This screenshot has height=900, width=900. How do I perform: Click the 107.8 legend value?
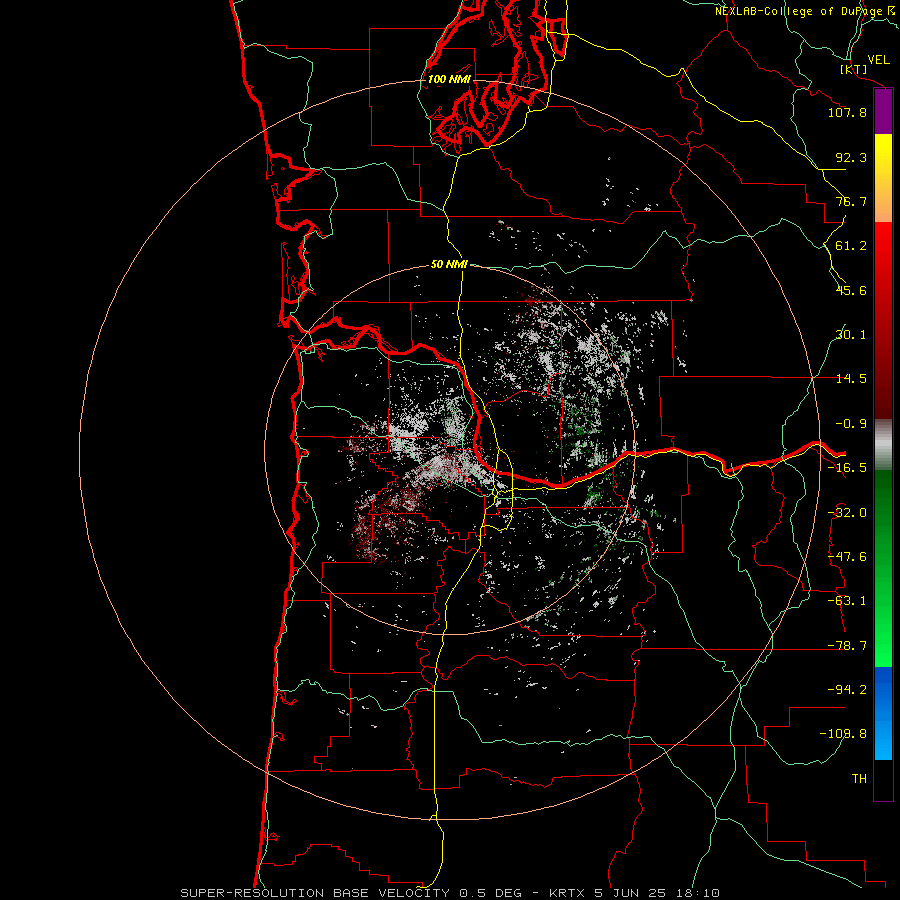pos(847,112)
